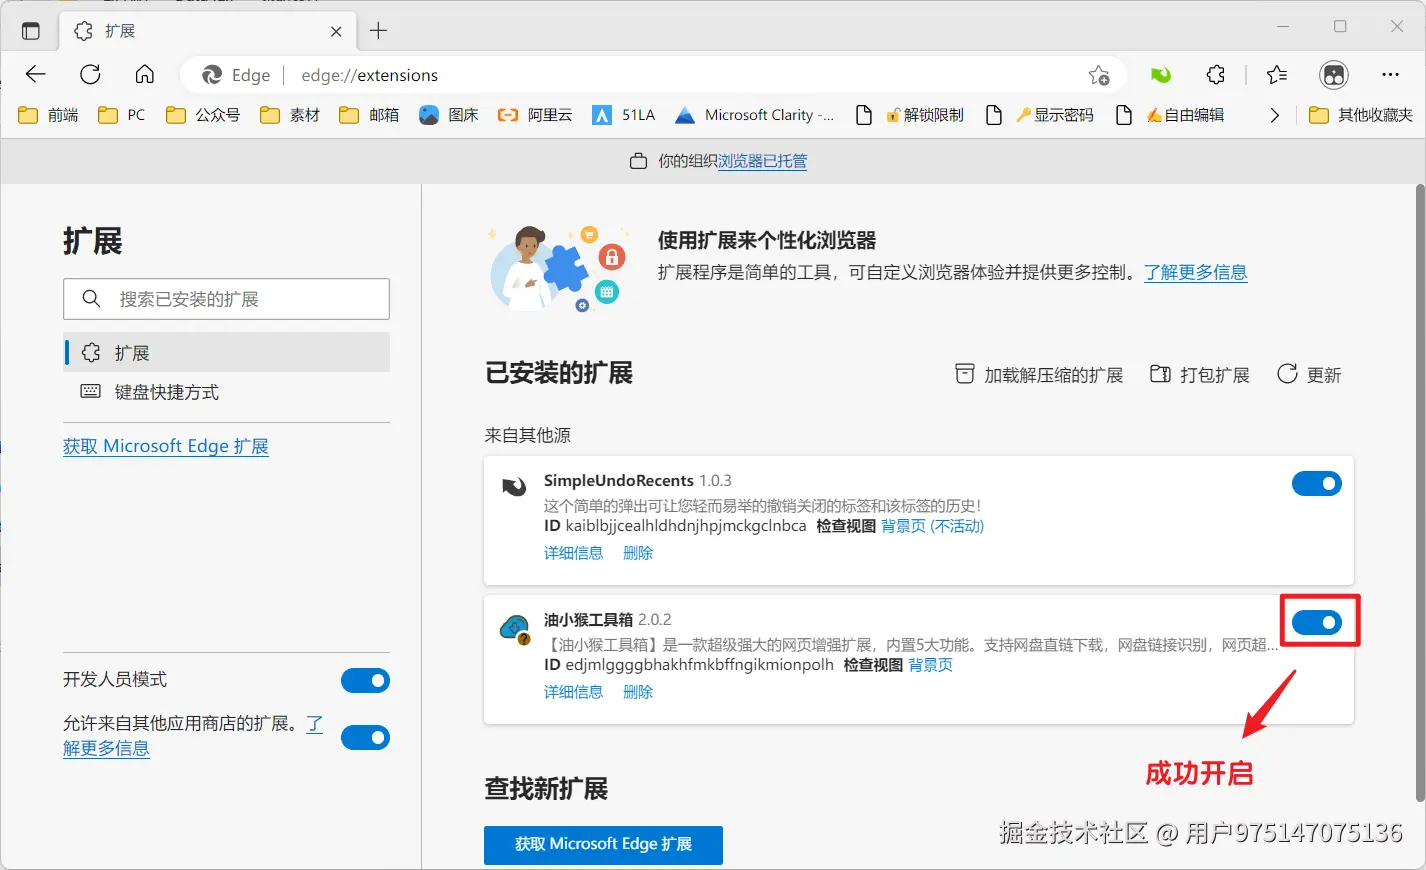
Task: Click the 已安装的扩展 heading text
Action: (559, 373)
